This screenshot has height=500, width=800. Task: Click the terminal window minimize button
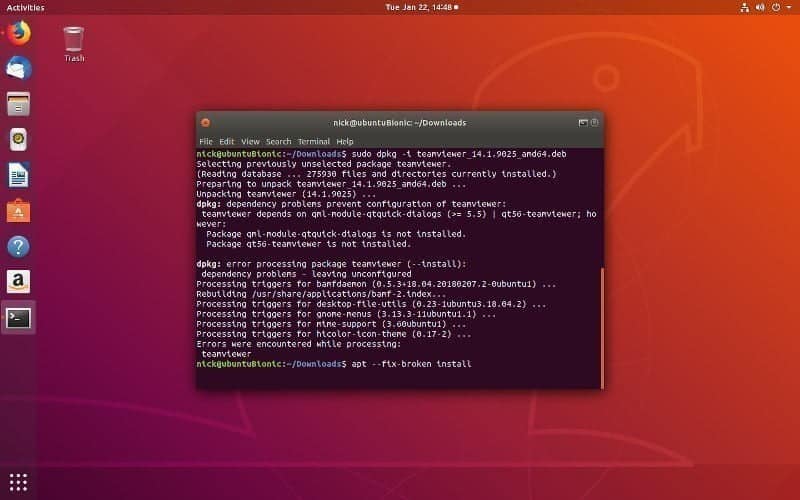pos(583,122)
